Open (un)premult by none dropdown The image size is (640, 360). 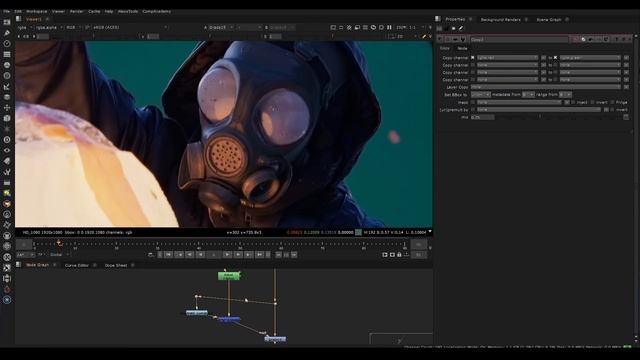539,110
